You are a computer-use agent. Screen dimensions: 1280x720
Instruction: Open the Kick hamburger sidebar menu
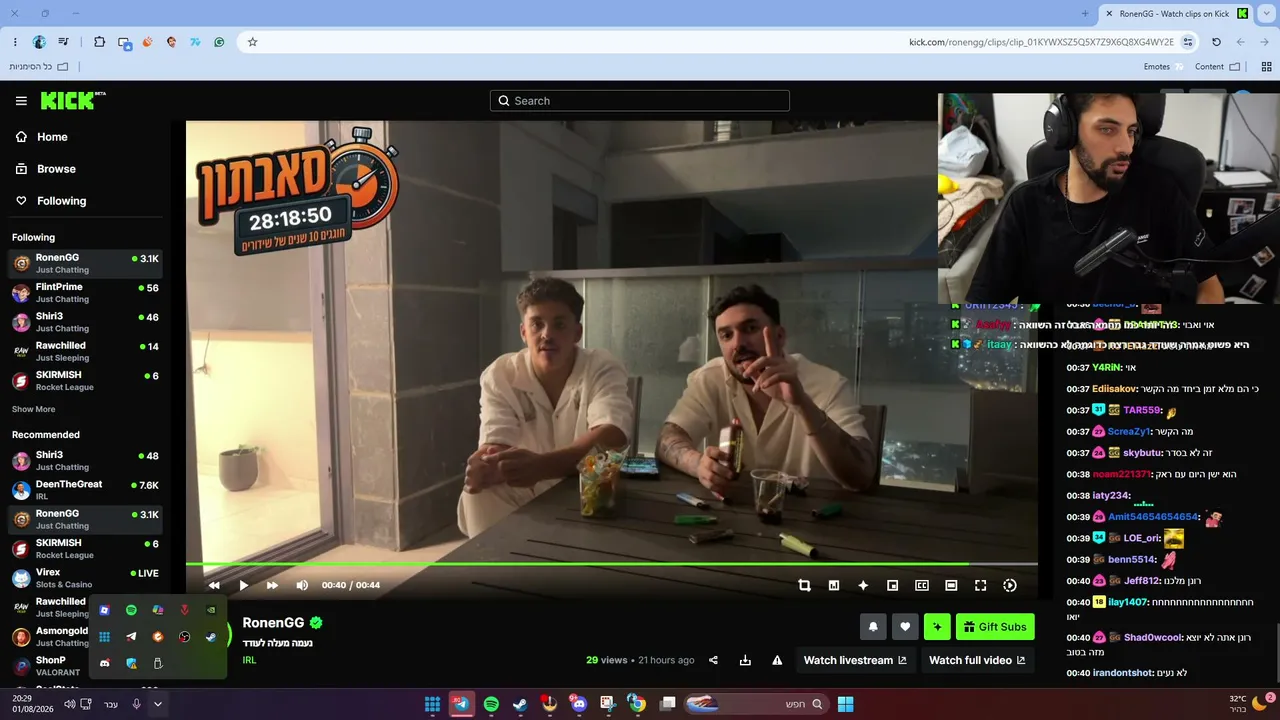point(21,101)
